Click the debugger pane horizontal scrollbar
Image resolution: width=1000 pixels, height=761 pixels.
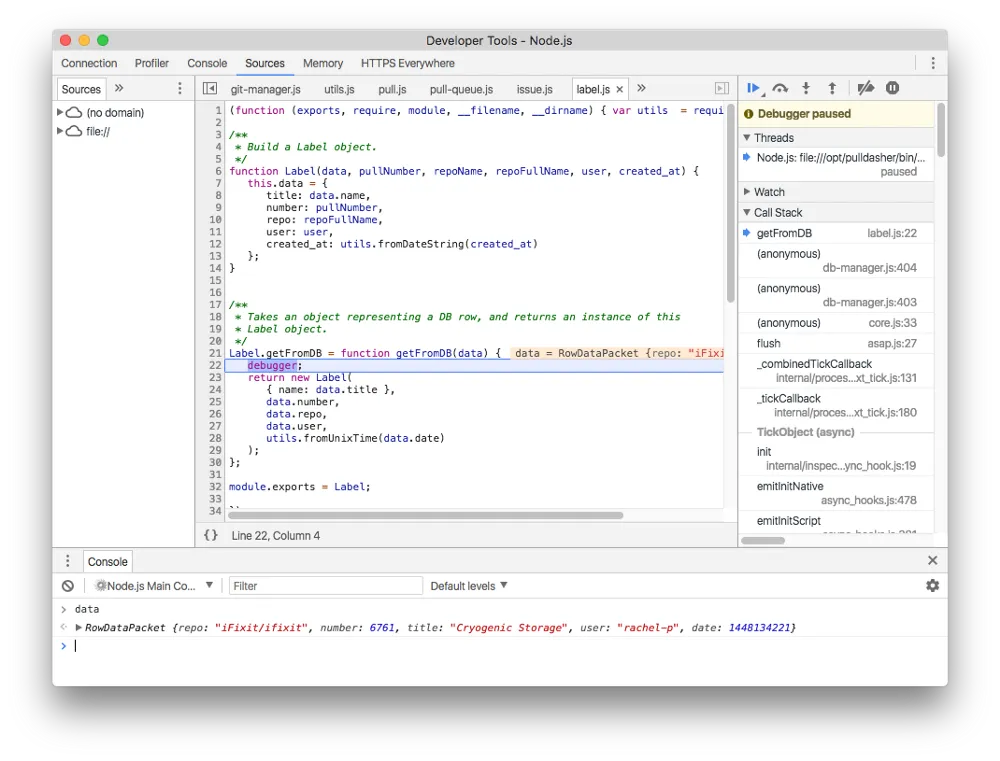[763, 540]
